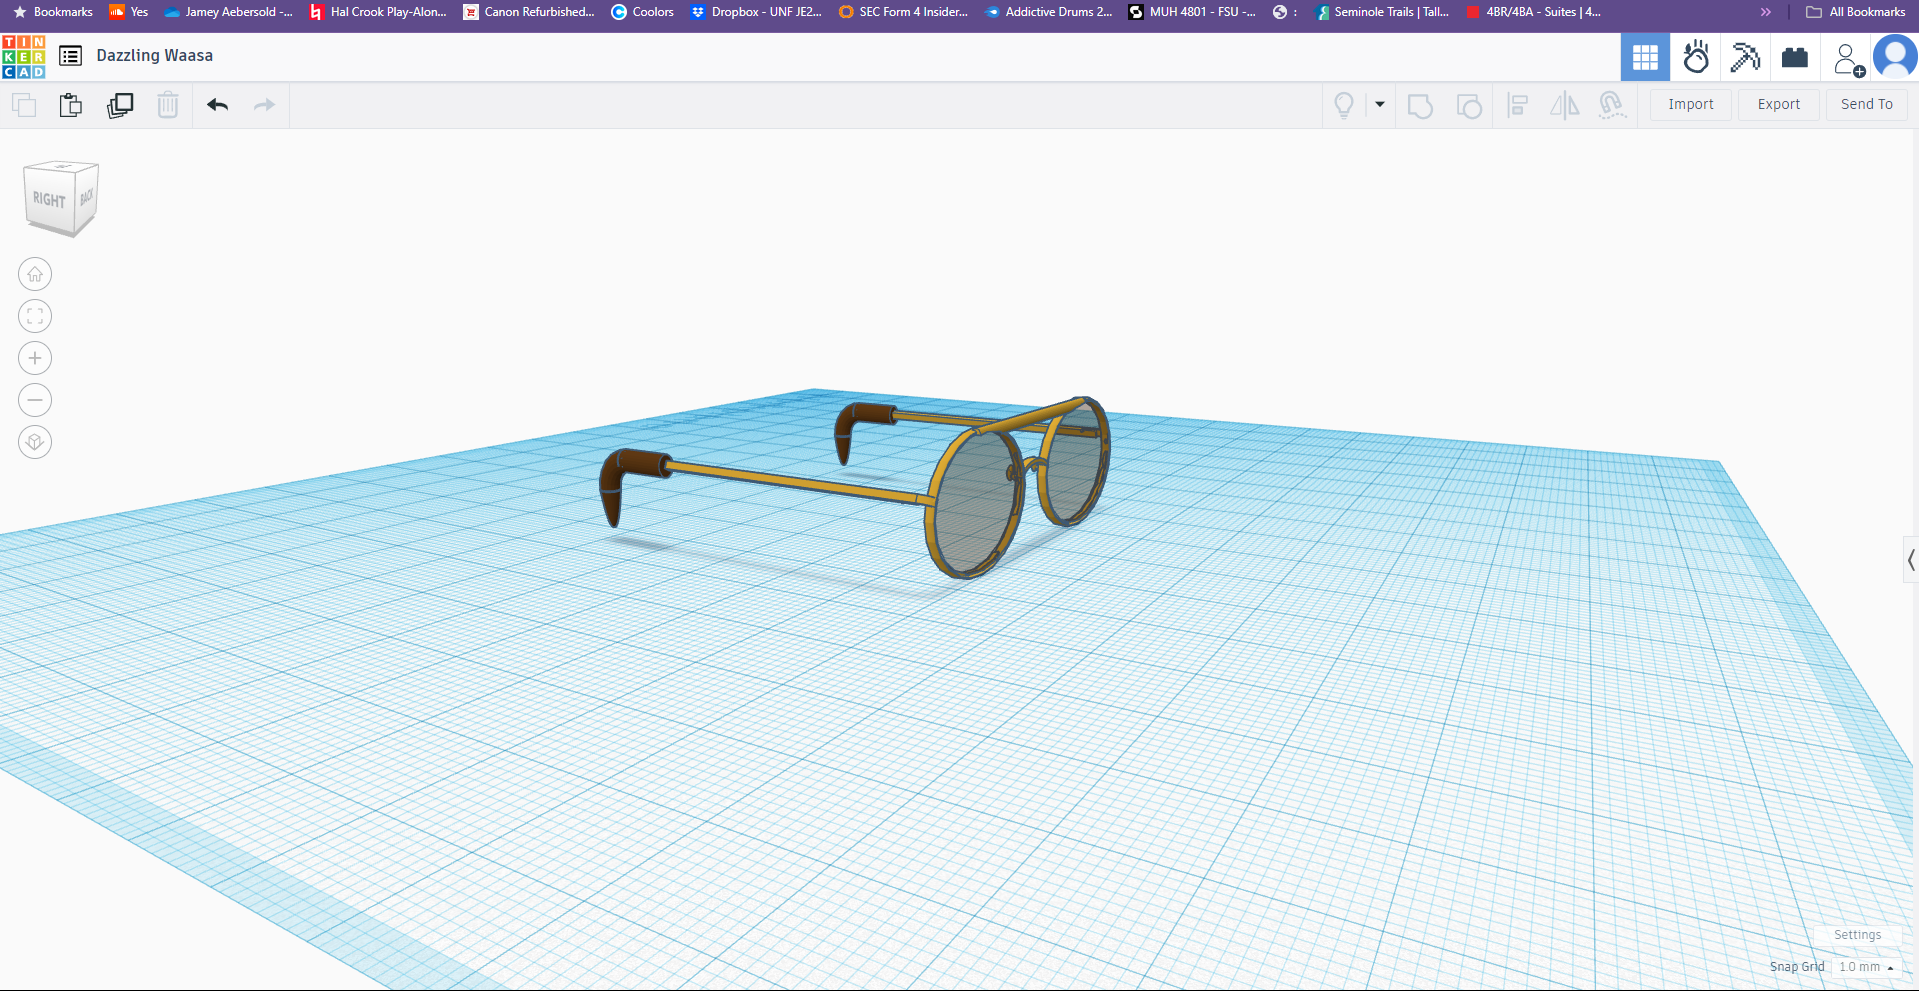Click the Duplicate and repeat icon
Viewport: 1919px width, 991px height.
click(x=120, y=105)
